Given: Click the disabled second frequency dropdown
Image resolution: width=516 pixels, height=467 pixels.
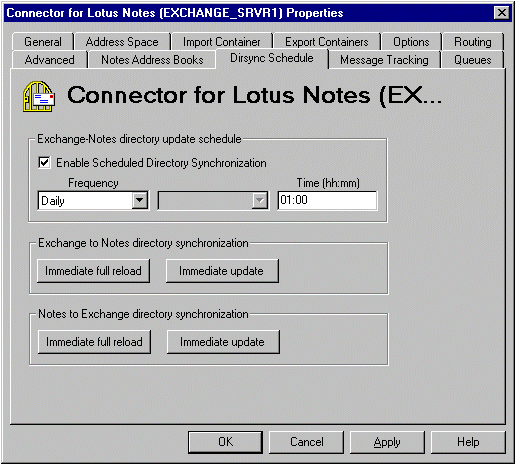Looking at the screenshot, I should click(213, 200).
